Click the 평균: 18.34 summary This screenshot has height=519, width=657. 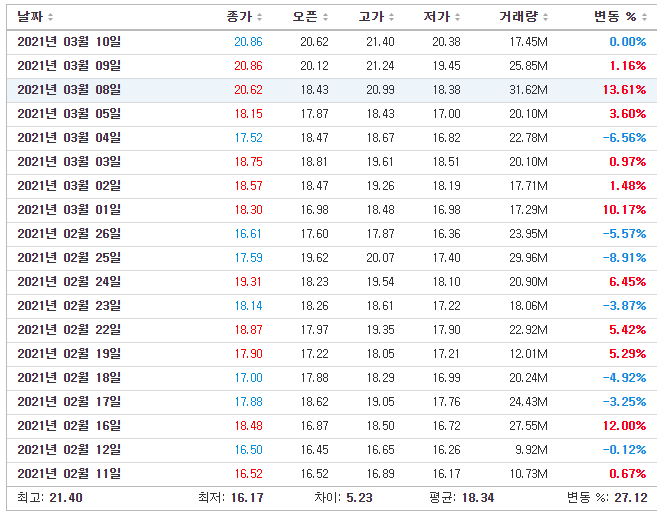(462, 498)
